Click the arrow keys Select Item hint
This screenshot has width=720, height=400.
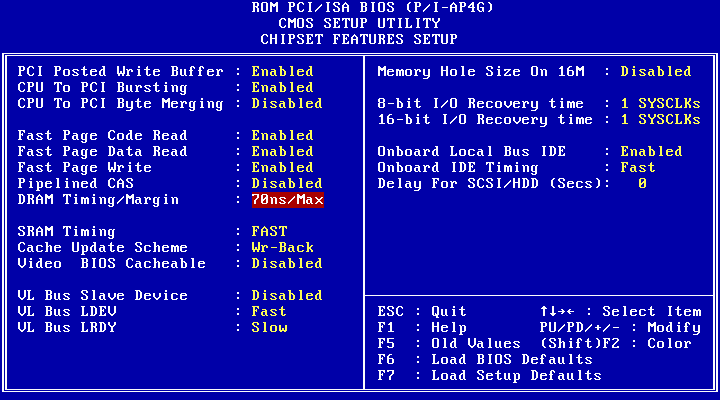[620, 311]
